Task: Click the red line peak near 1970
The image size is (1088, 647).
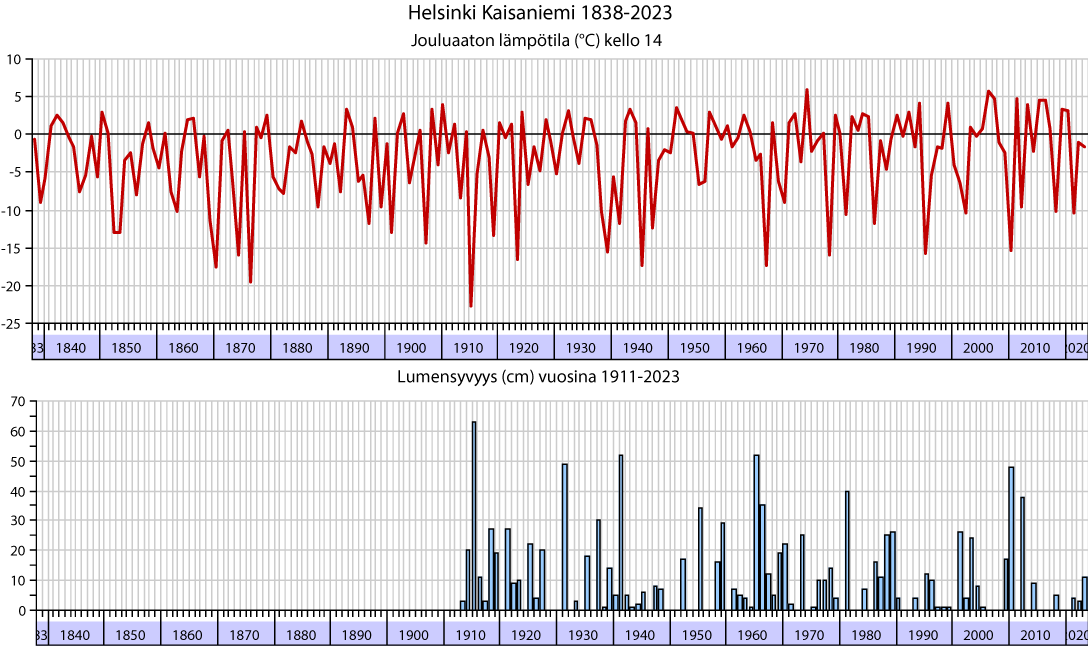Action: pyautogui.click(x=807, y=91)
